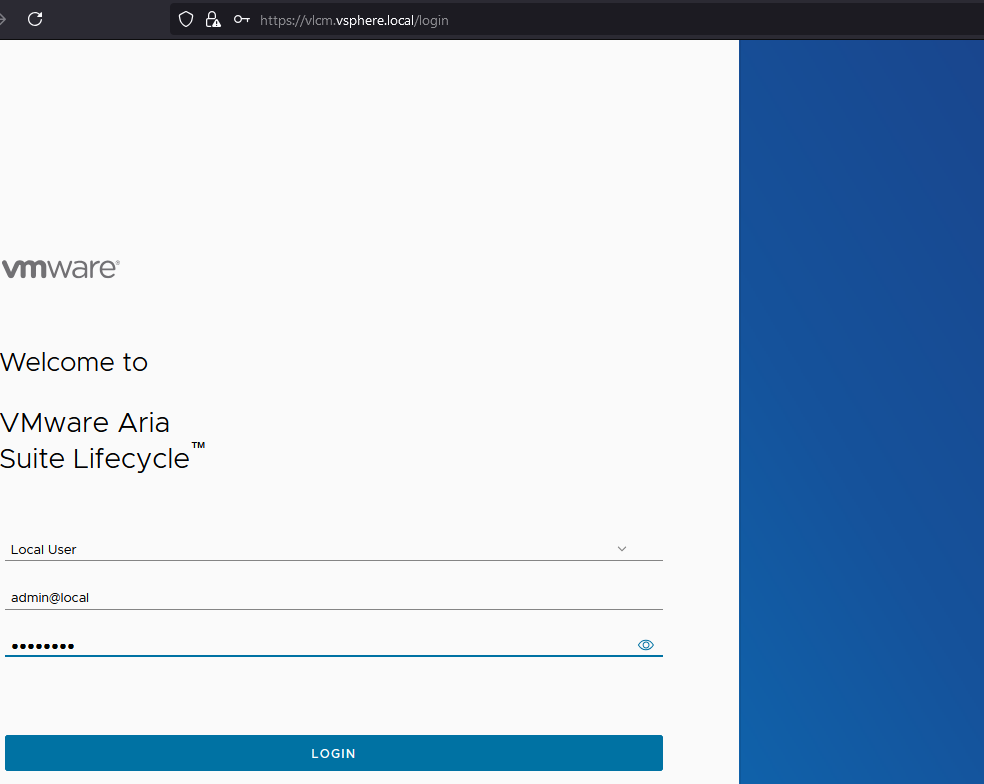Click the 'VMware Aria' title text
Viewport: 984px width, 784px height.
pyautogui.click(x=85, y=423)
